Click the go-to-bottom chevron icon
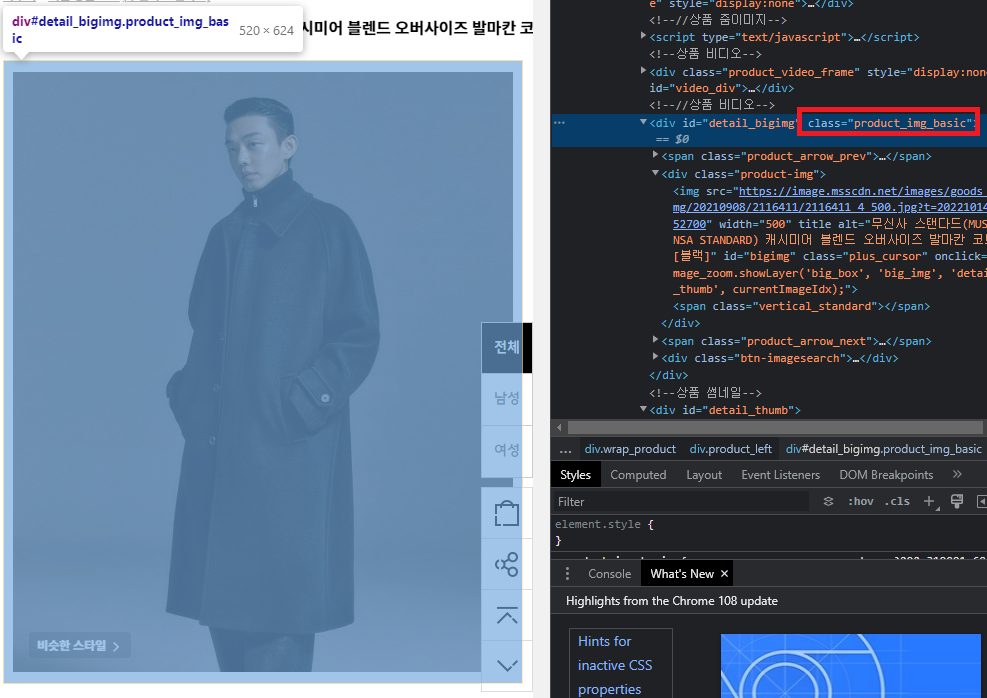This screenshot has height=698, width=987. point(507,665)
